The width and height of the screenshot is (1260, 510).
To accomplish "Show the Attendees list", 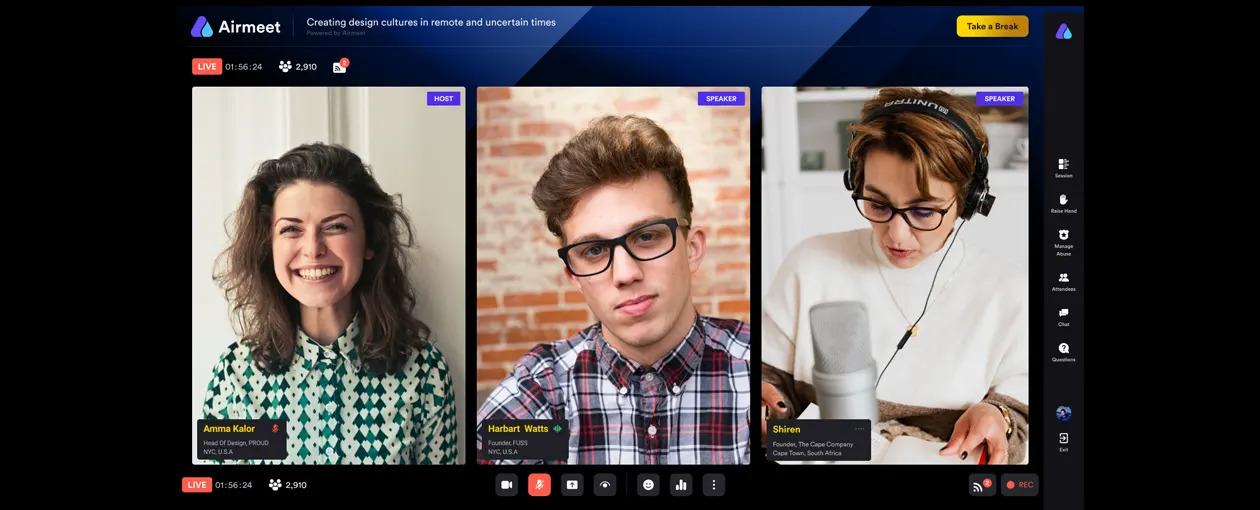I will click(1063, 281).
